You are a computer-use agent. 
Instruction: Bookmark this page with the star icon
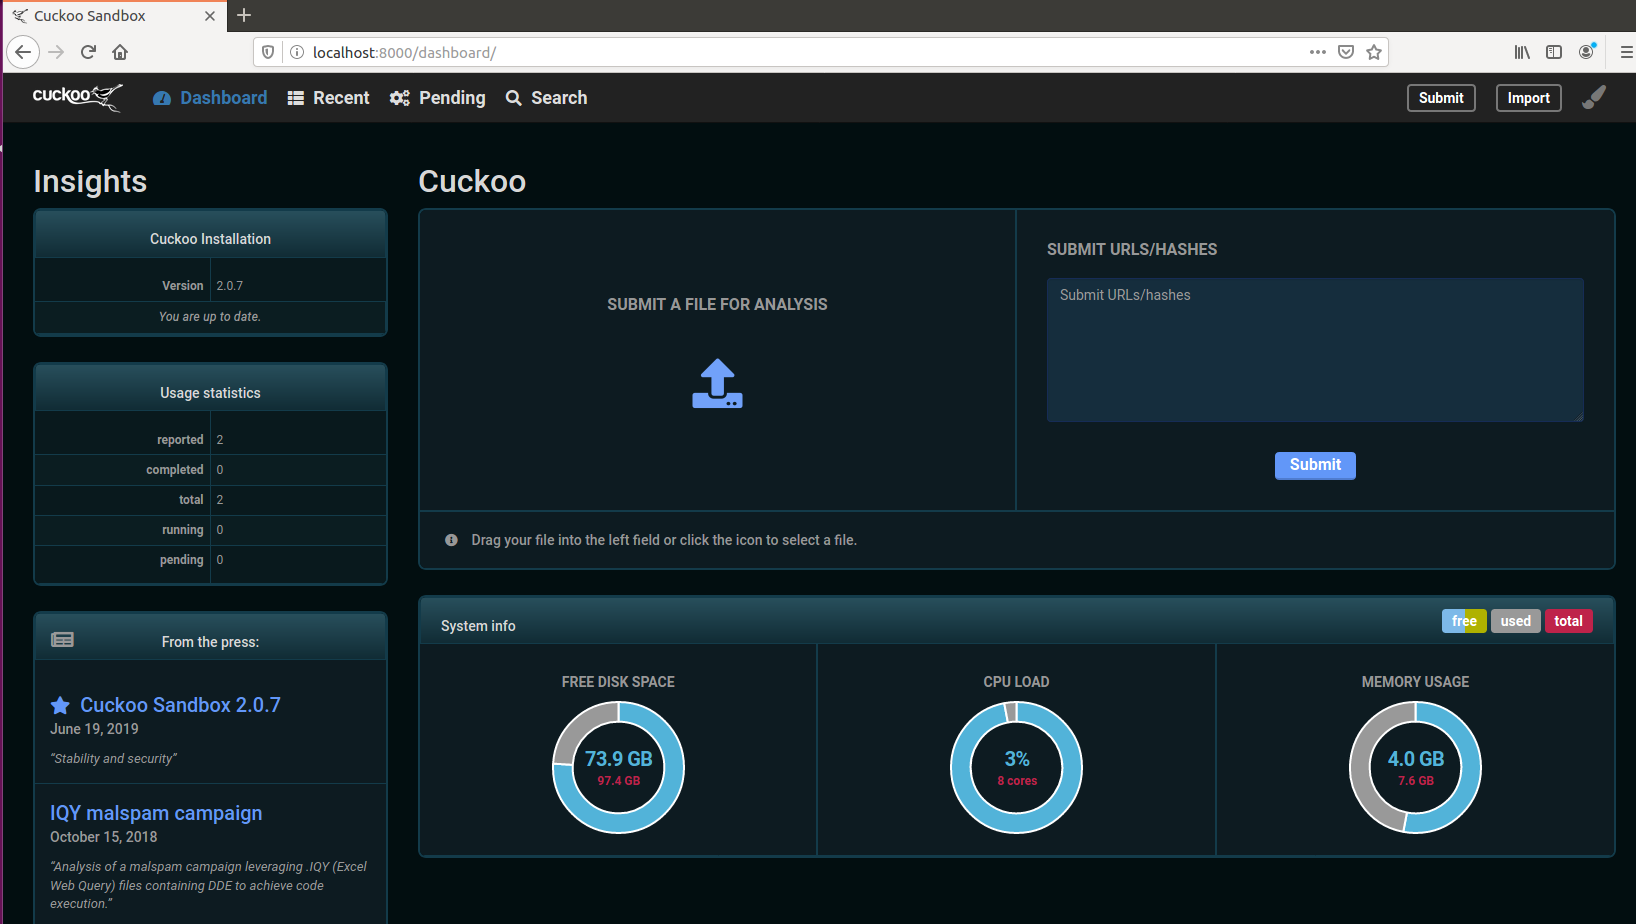tap(1374, 52)
